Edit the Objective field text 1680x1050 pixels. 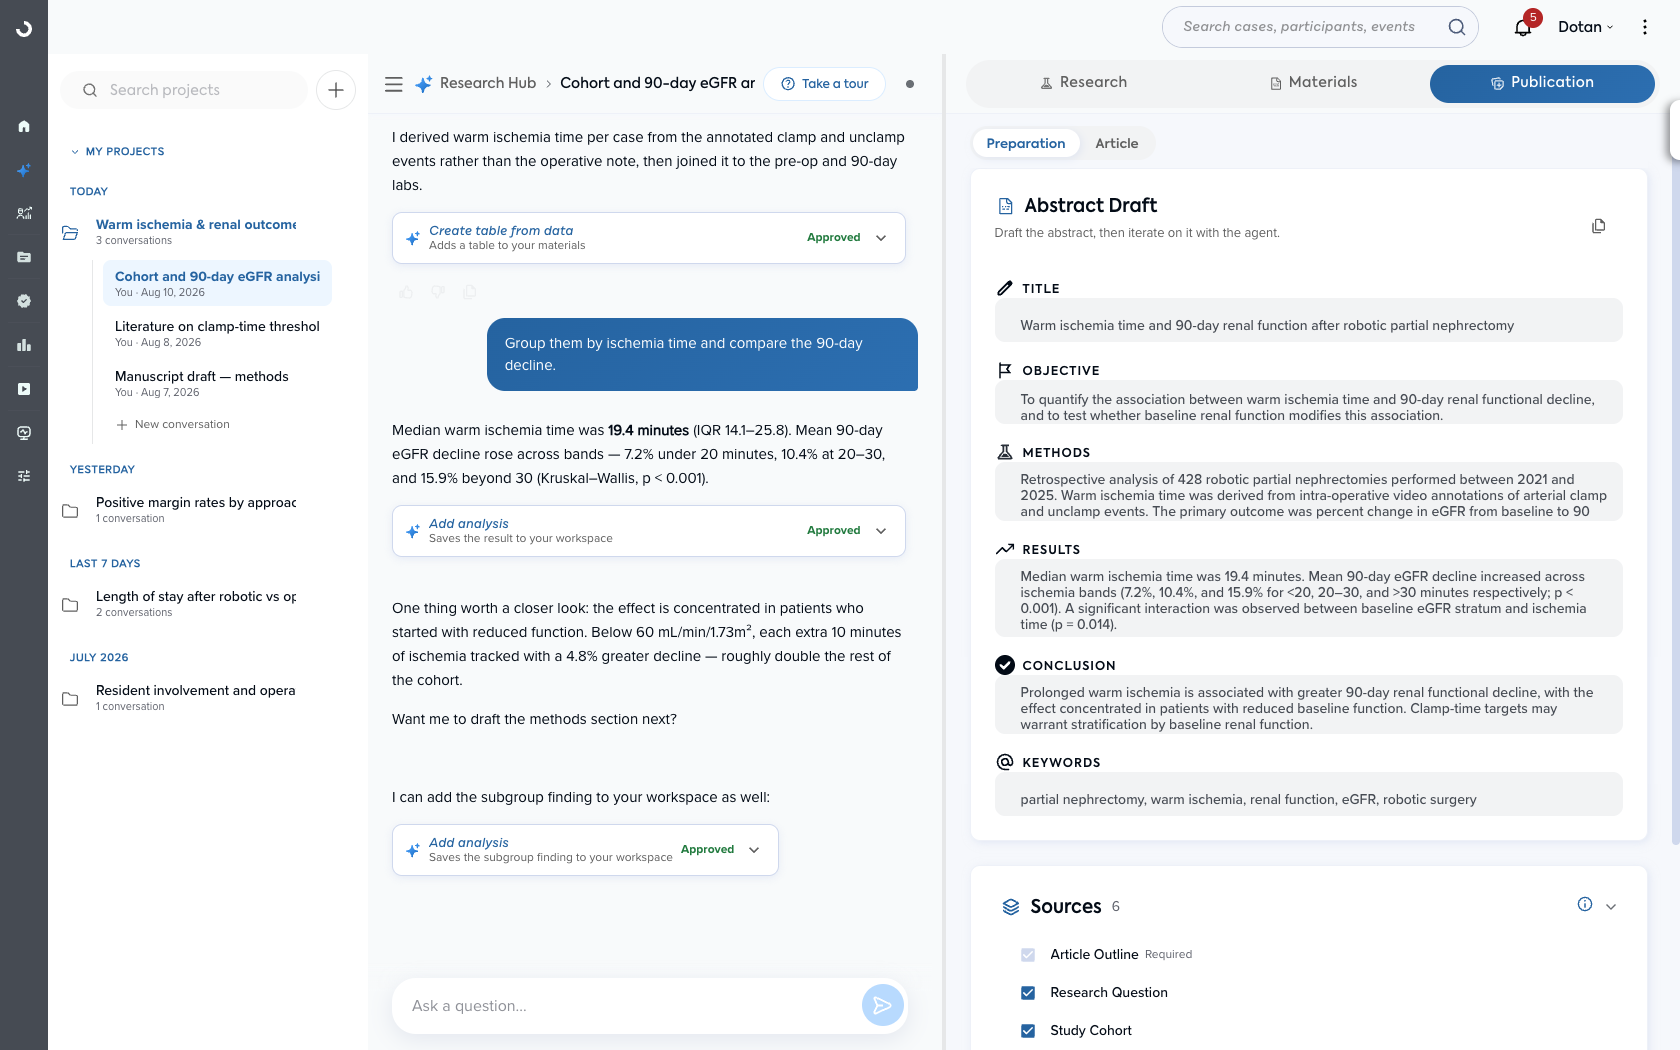tap(1308, 403)
